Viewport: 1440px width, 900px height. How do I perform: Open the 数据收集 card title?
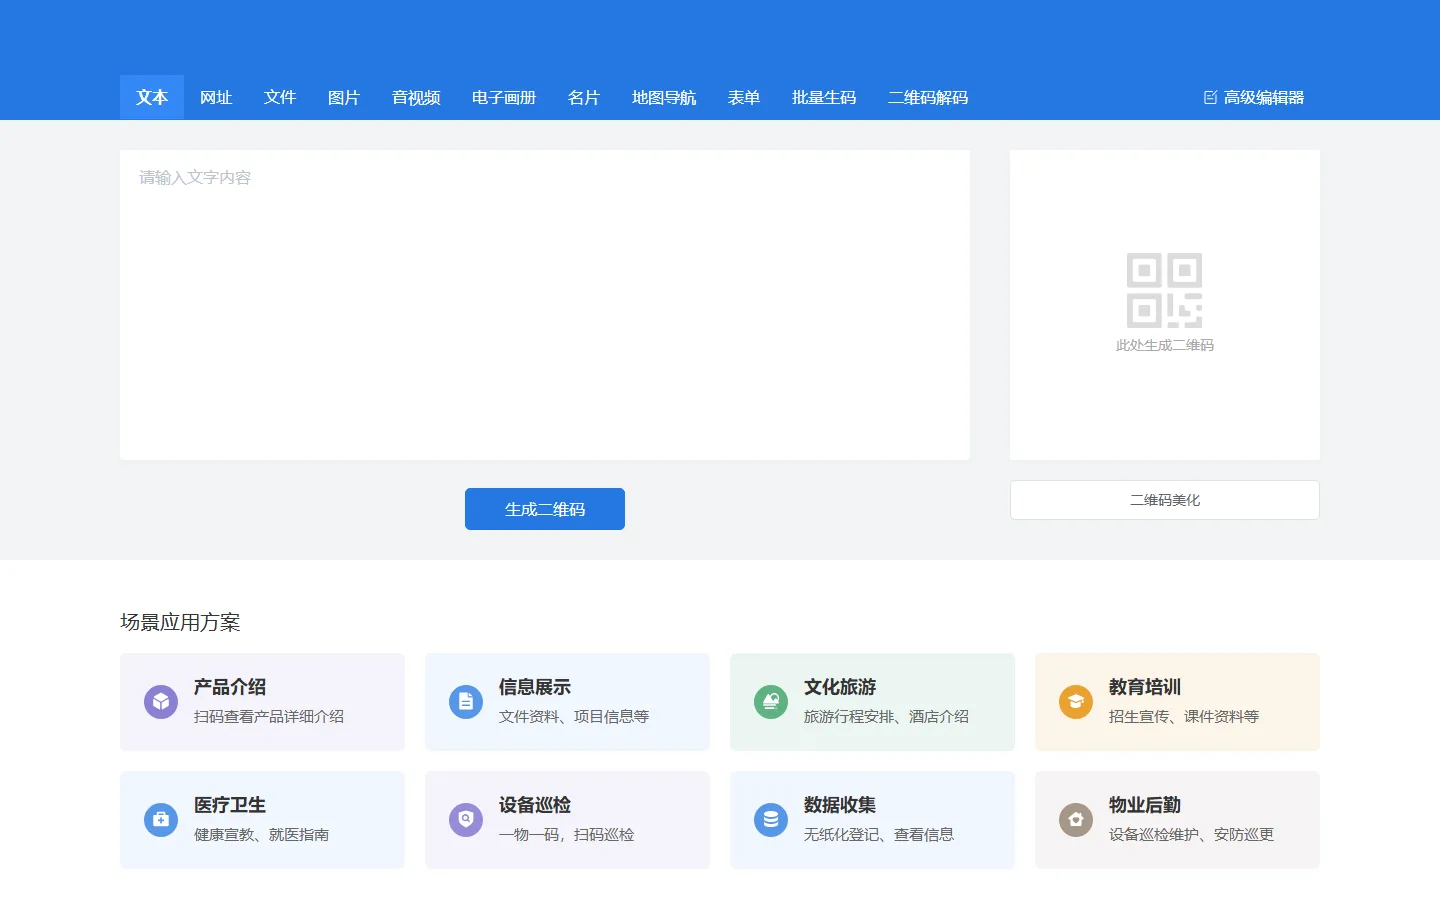840,805
